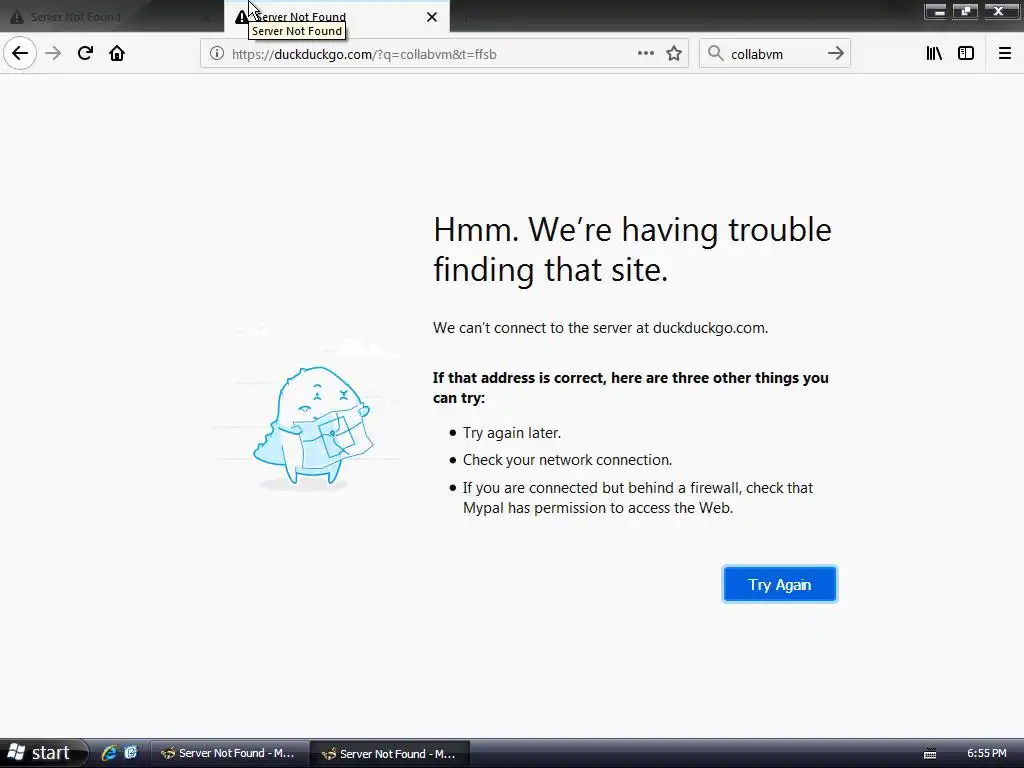Screen dimensions: 1024x768
Task: Restore down the browser window
Action: (965, 10)
